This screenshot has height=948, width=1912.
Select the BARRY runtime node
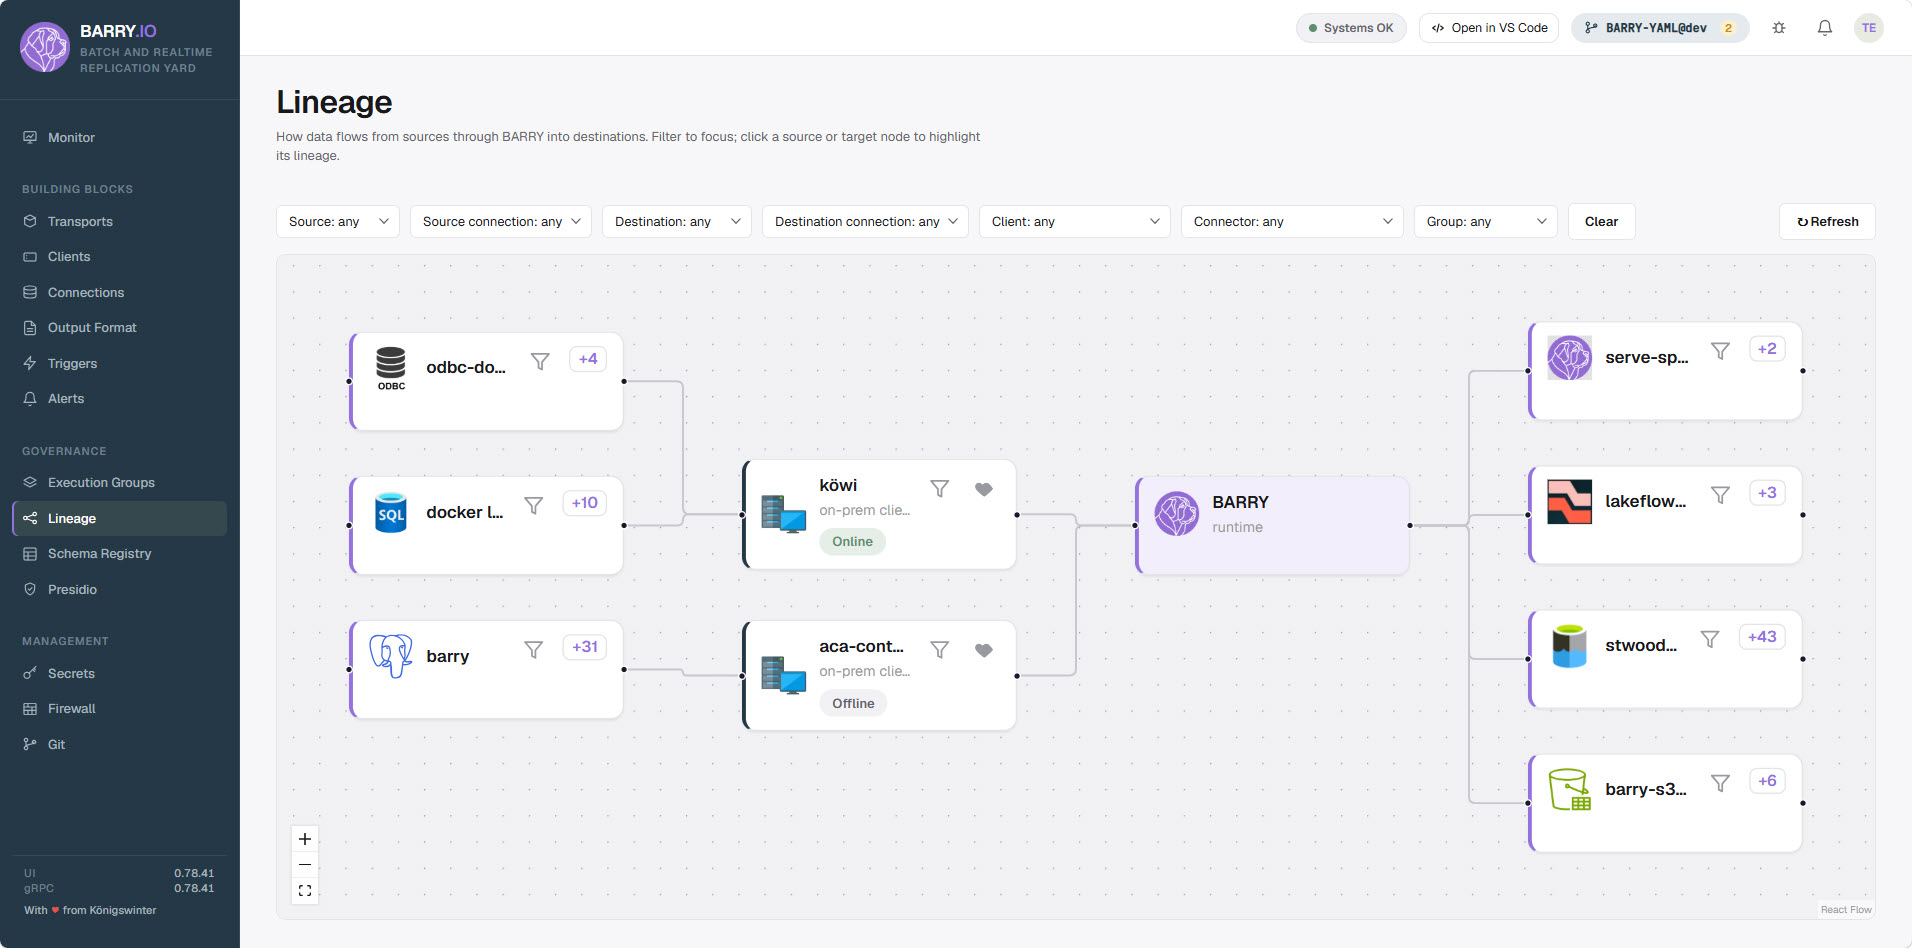pos(1273,526)
